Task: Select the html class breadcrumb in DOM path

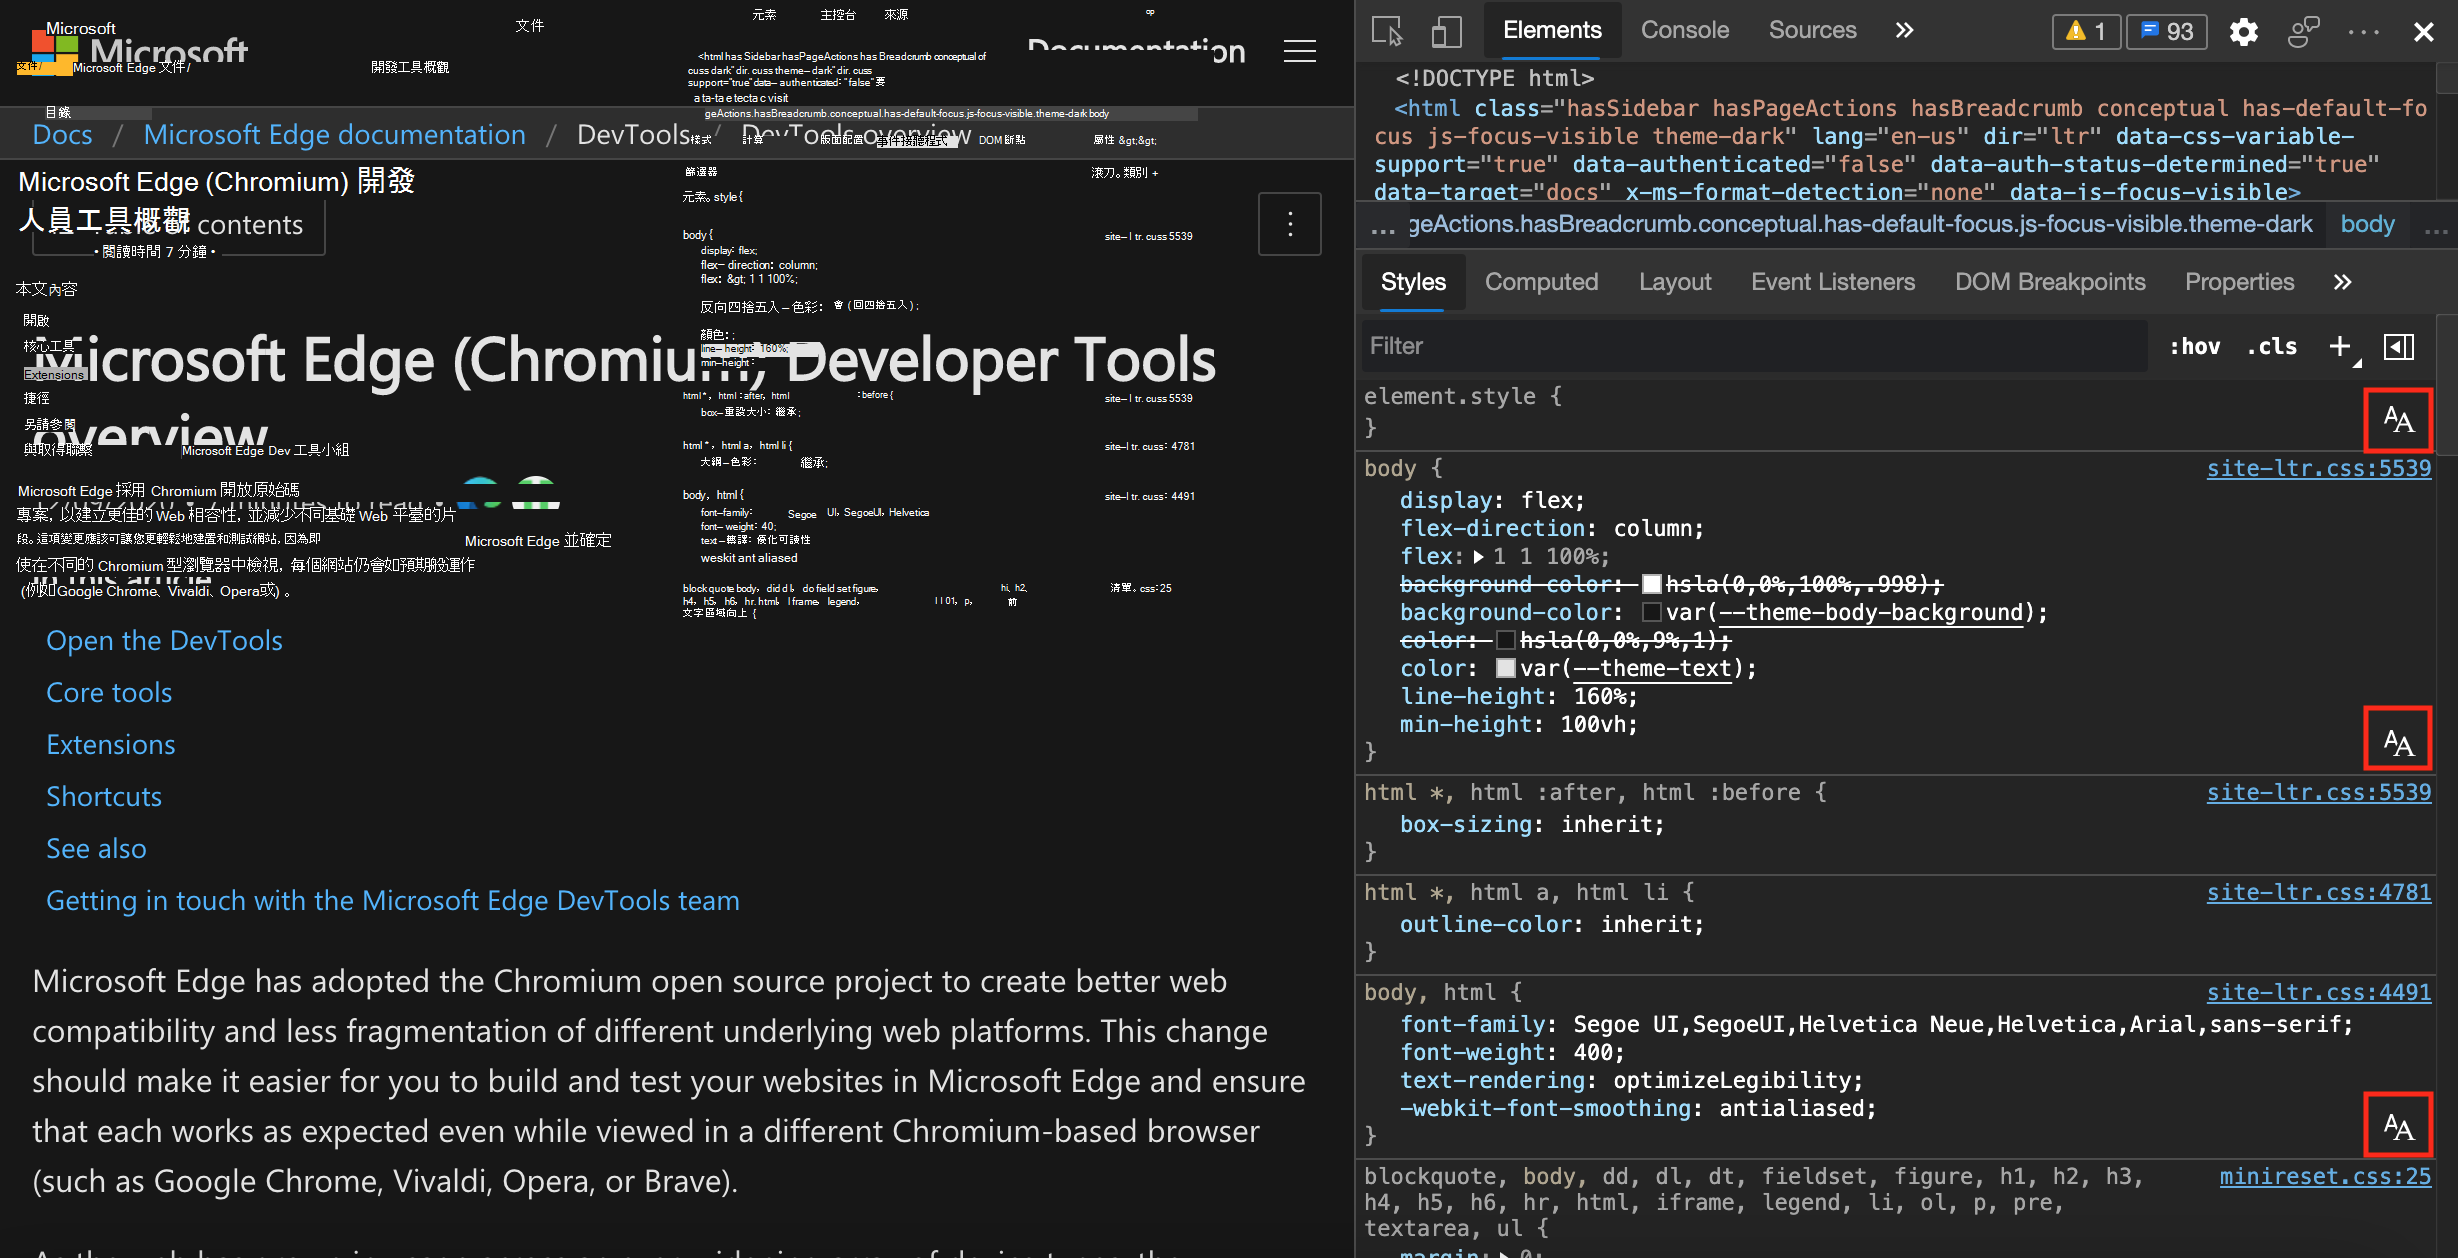Action: tap(1859, 224)
